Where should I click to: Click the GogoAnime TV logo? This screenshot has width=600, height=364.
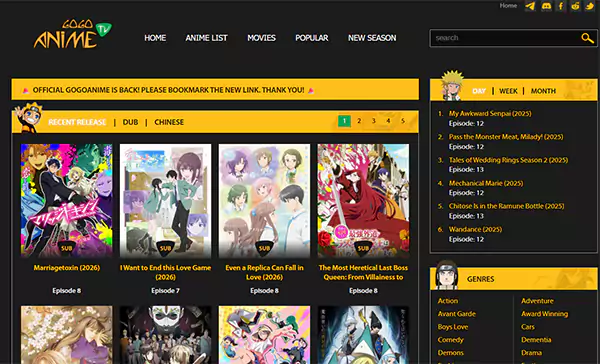tap(72, 34)
